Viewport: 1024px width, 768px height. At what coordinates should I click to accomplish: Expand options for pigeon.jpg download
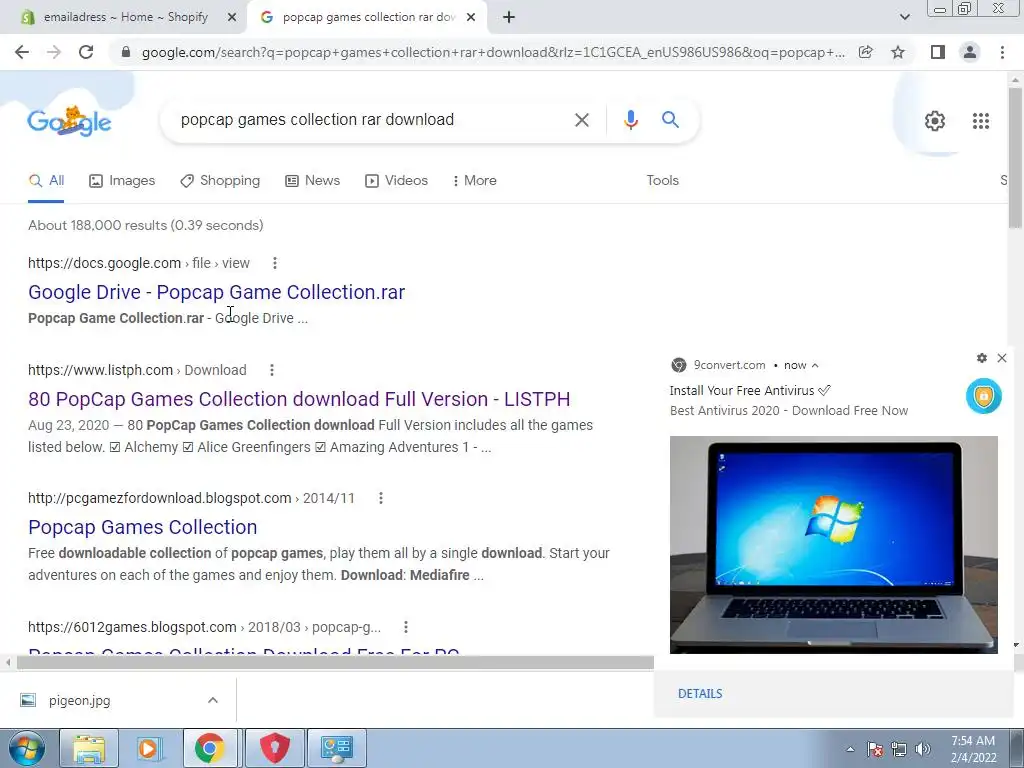coord(213,700)
